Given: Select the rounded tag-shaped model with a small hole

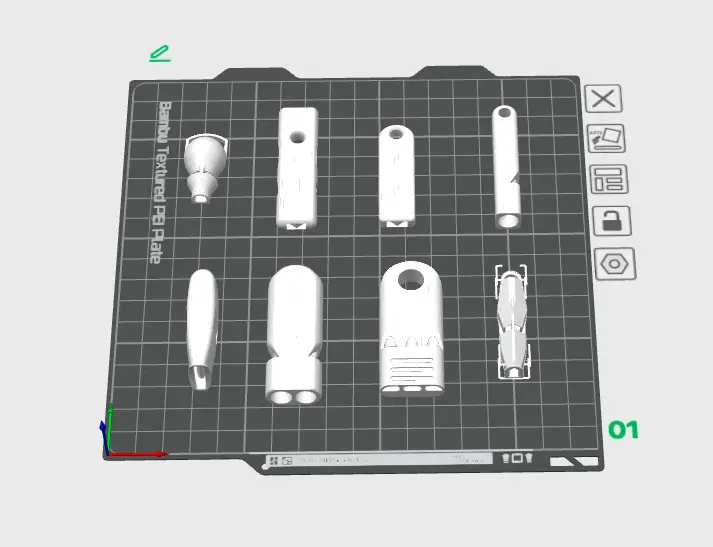Looking at the screenshot, I should [x=397, y=176].
